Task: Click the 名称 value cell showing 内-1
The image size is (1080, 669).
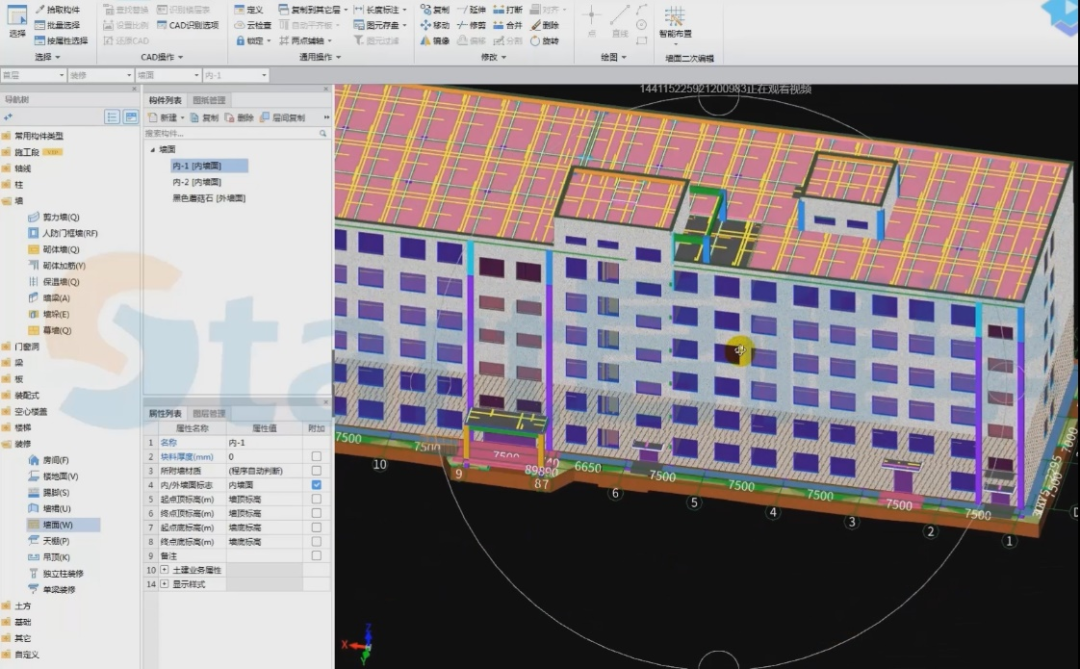Action: click(264, 442)
